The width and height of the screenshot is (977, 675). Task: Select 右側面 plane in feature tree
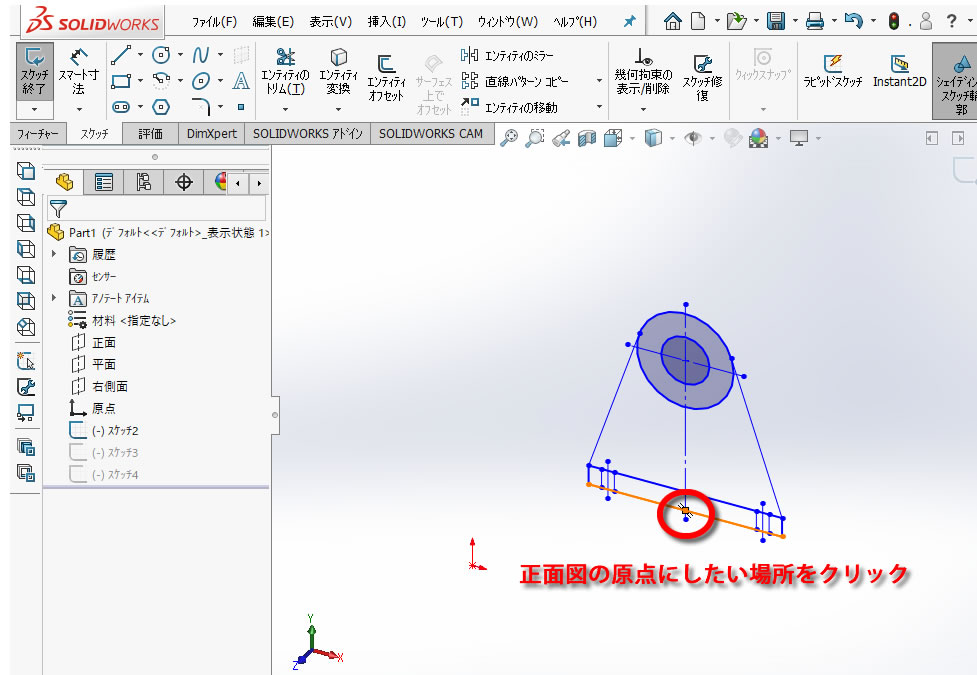tap(99, 386)
